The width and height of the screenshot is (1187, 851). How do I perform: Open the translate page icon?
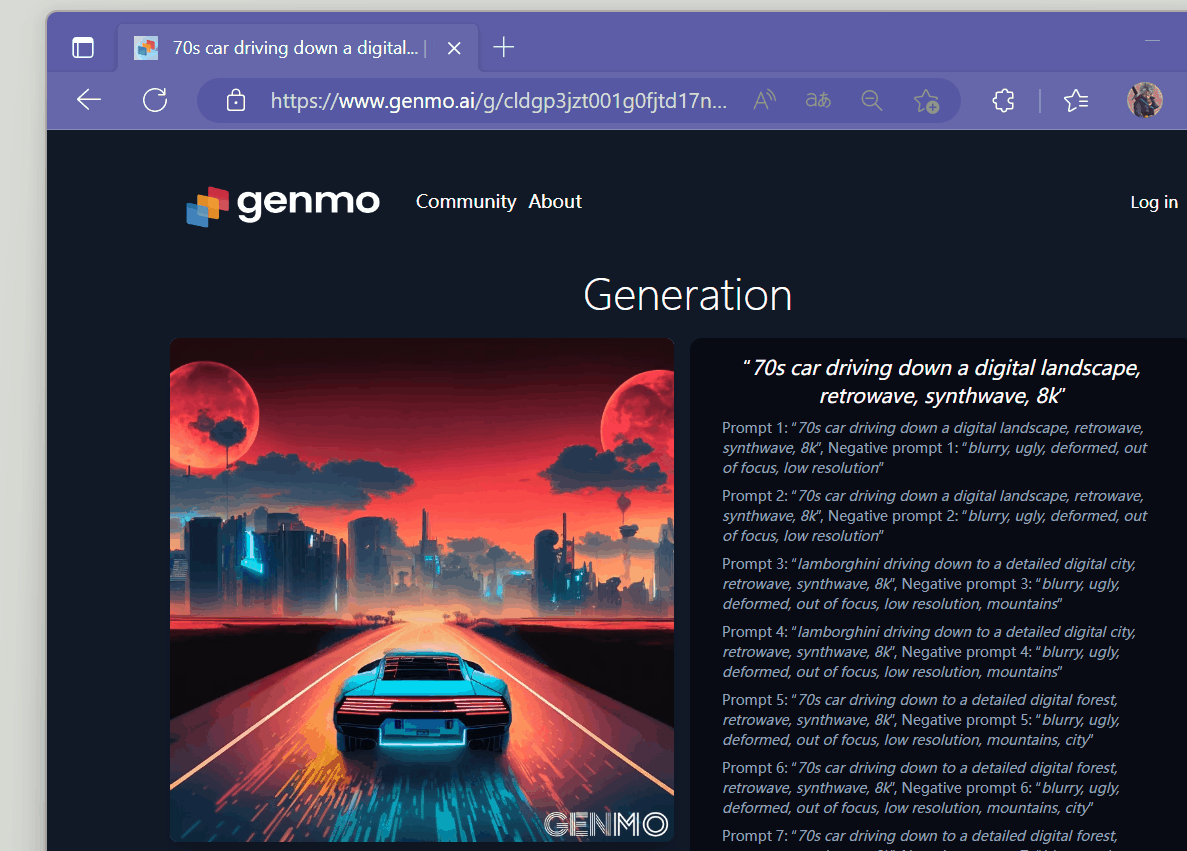point(818,99)
